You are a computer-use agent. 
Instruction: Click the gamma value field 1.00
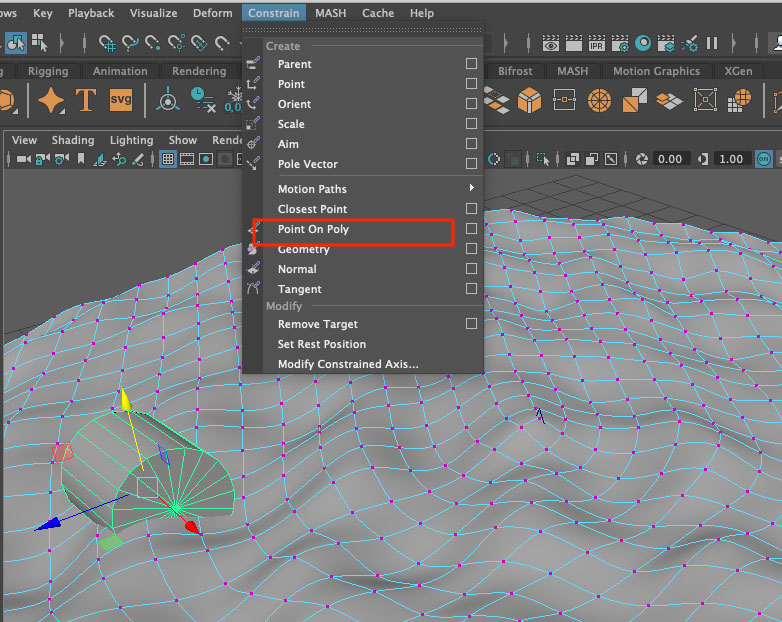click(731, 159)
